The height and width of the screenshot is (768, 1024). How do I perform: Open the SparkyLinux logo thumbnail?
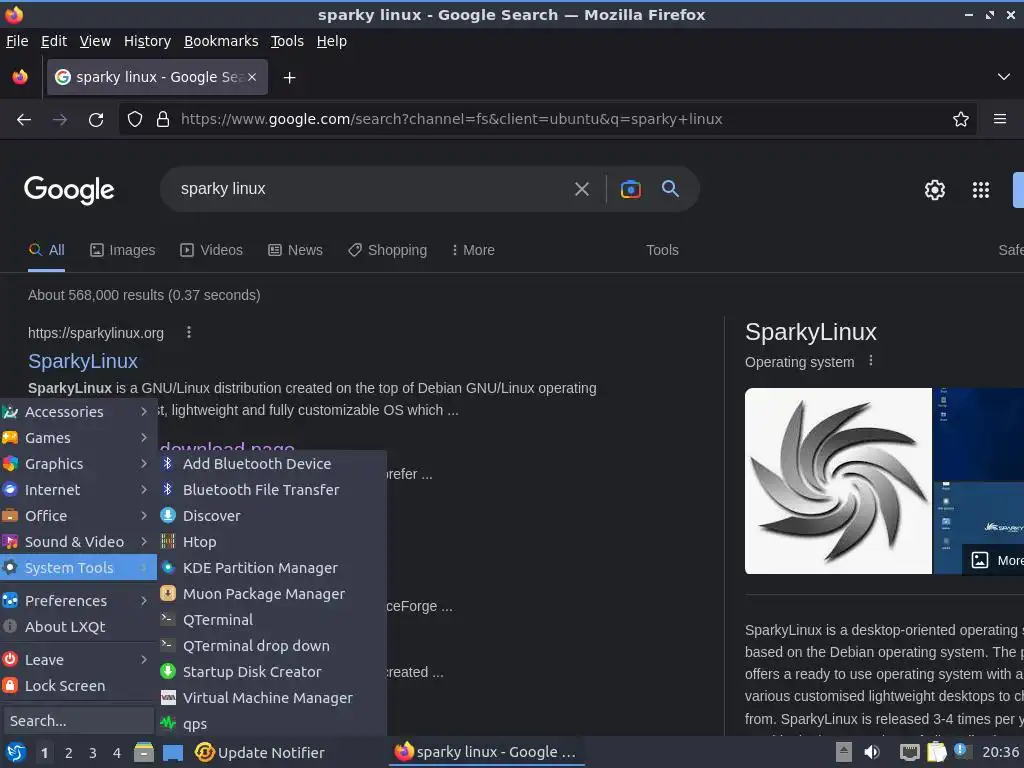pyautogui.click(x=838, y=481)
